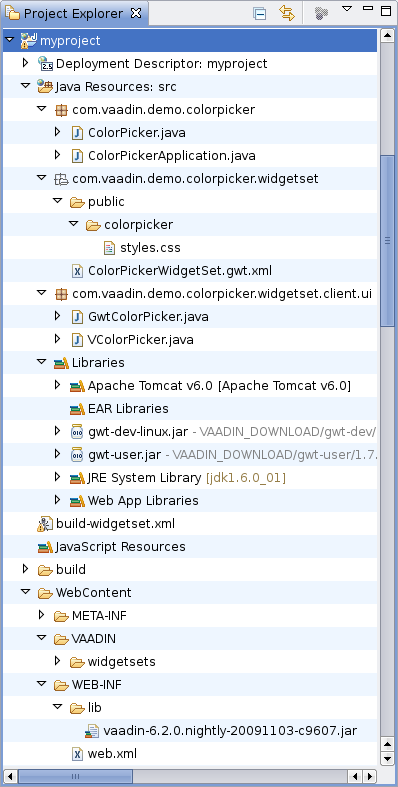This screenshot has width=398, height=787.
Task: Expand the Apache Tomcat v6.0 library
Action: pyautogui.click(x=57, y=385)
